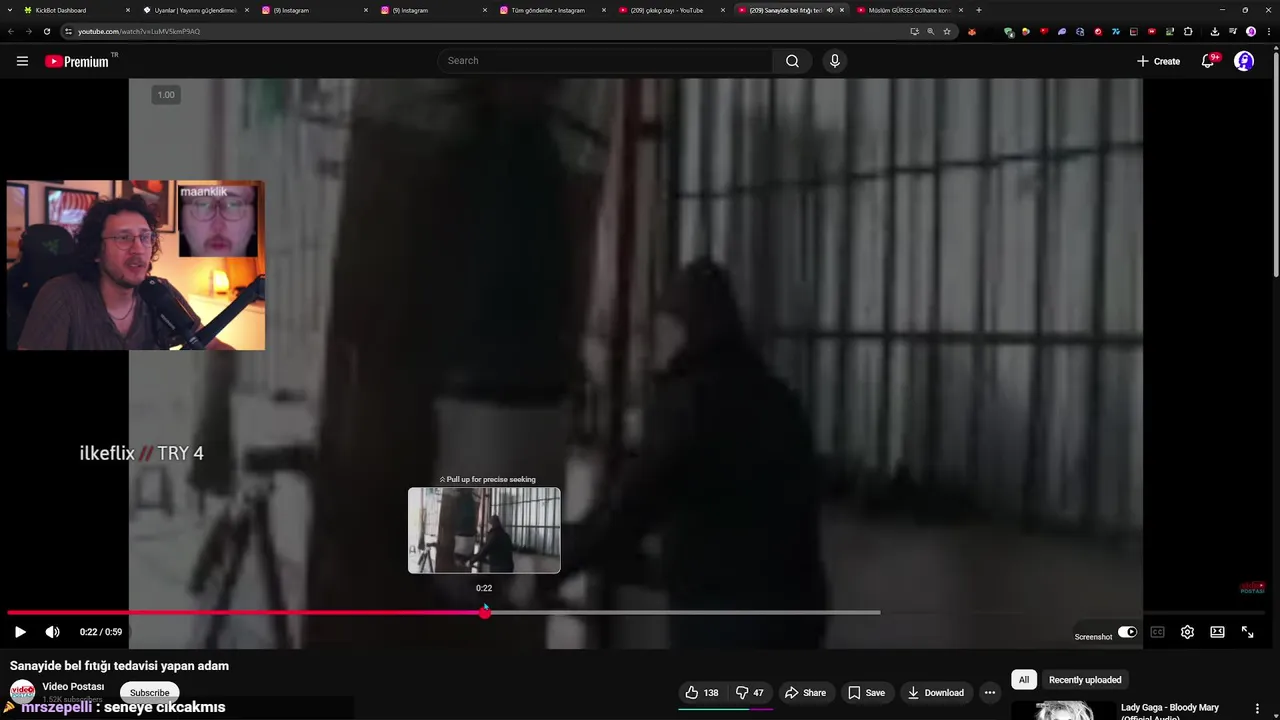
Task: Click the seek preview thumbnail at 0:22
Action: point(484,530)
